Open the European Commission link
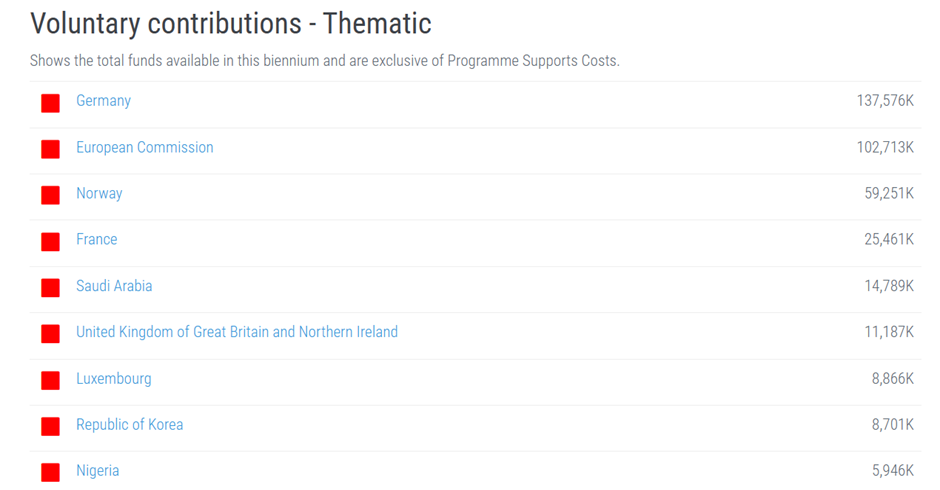Image resolution: width=940 pixels, height=490 pixels. [144, 147]
